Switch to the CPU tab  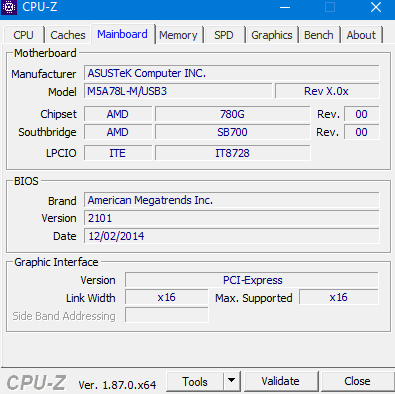pyautogui.click(x=23, y=35)
